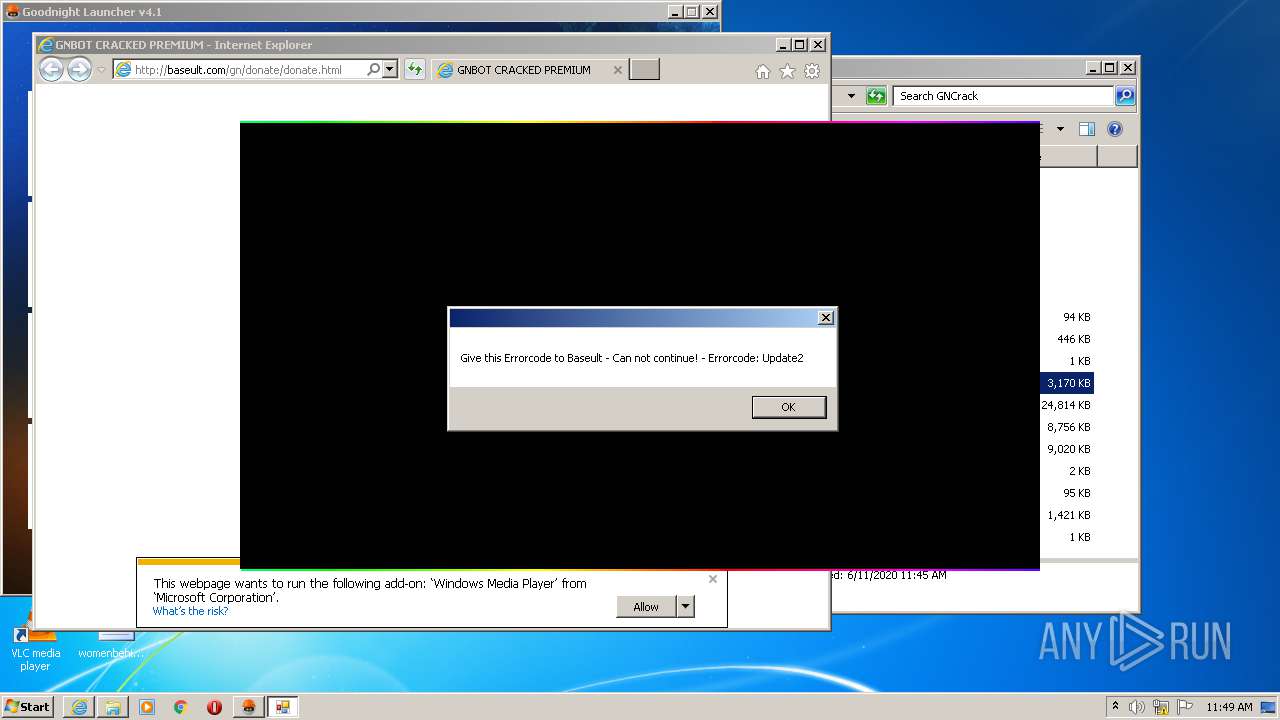The image size is (1280, 720).
Task: Open the volume speaker tray icon
Action: point(1137,707)
